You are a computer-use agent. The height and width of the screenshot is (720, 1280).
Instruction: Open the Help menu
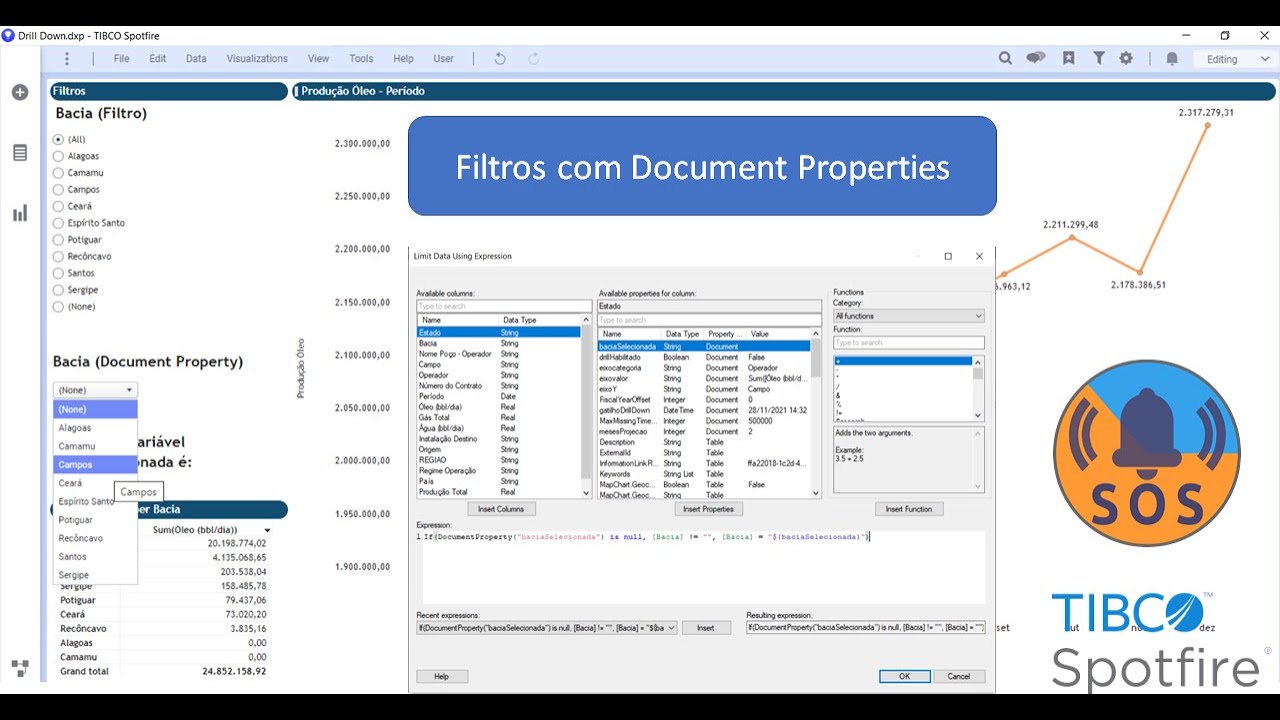tap(403, 59)
